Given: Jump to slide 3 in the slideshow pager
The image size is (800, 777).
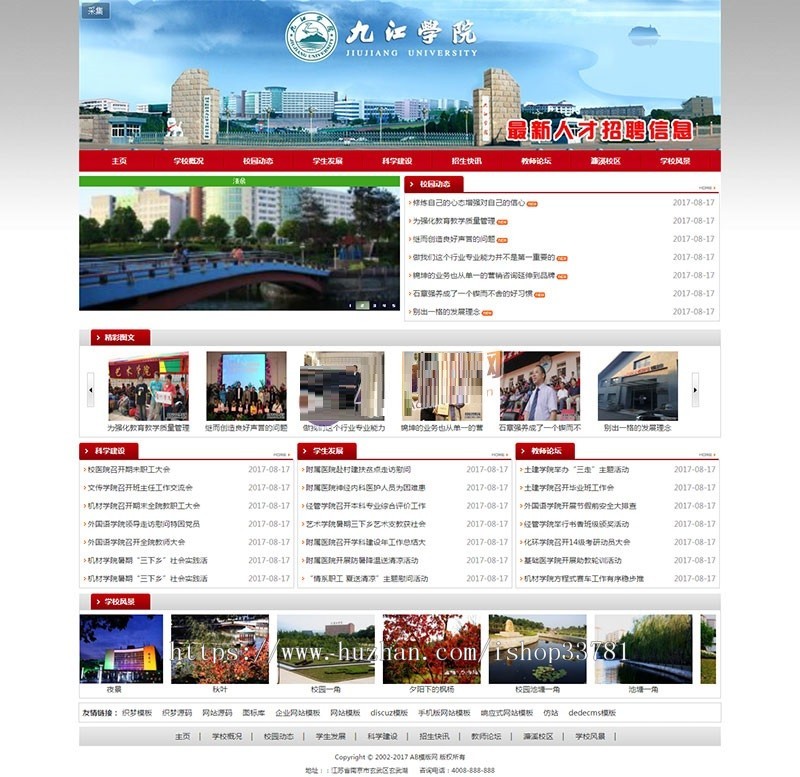Looking at the screenshot, I should coord(374,306).
